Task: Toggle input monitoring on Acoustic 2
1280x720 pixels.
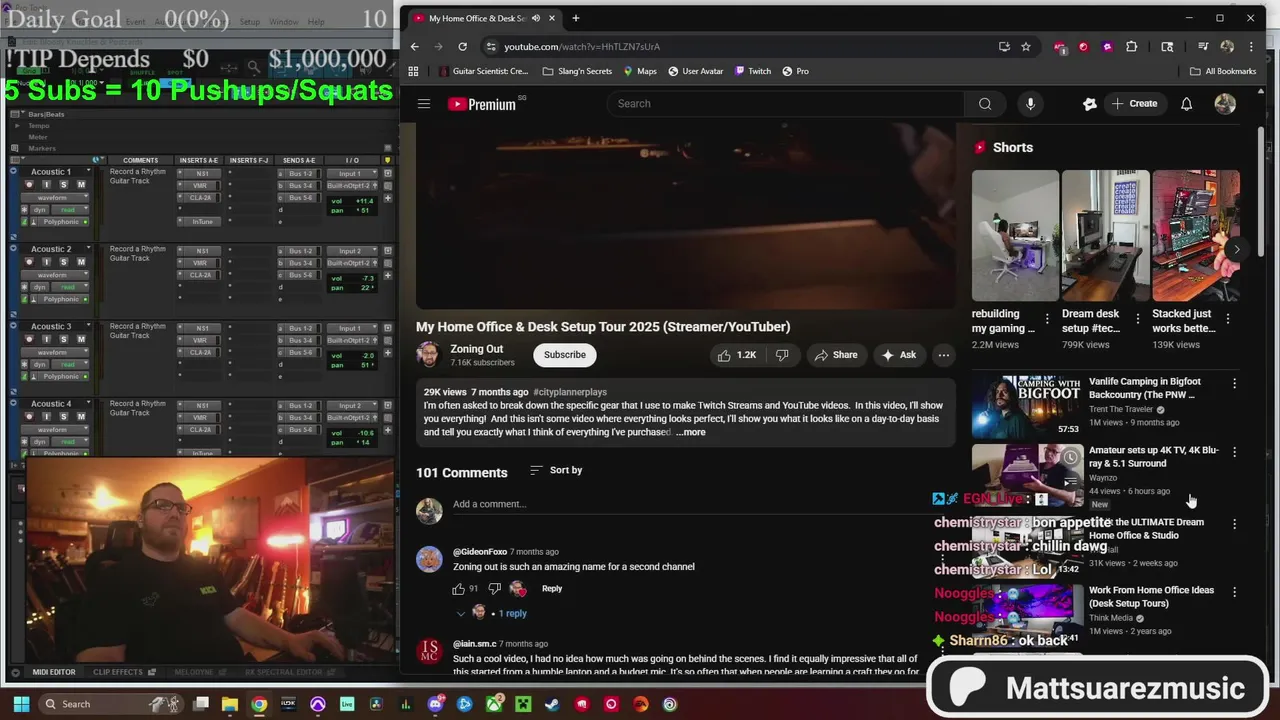Action: pyautogui.click(x=46, y=262)
